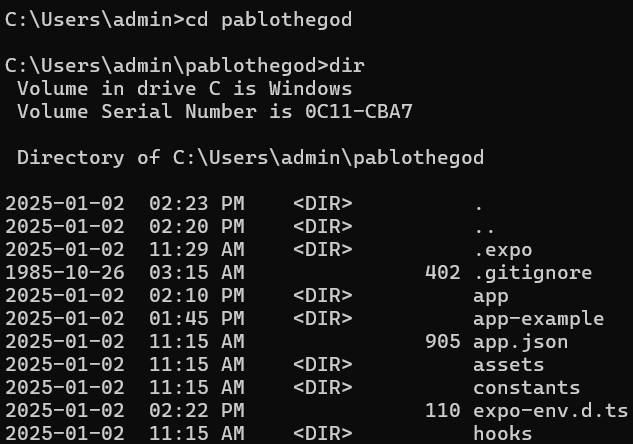
Task: Click the 1985-10-26 date entry
Action: click(x=65, y=273)
